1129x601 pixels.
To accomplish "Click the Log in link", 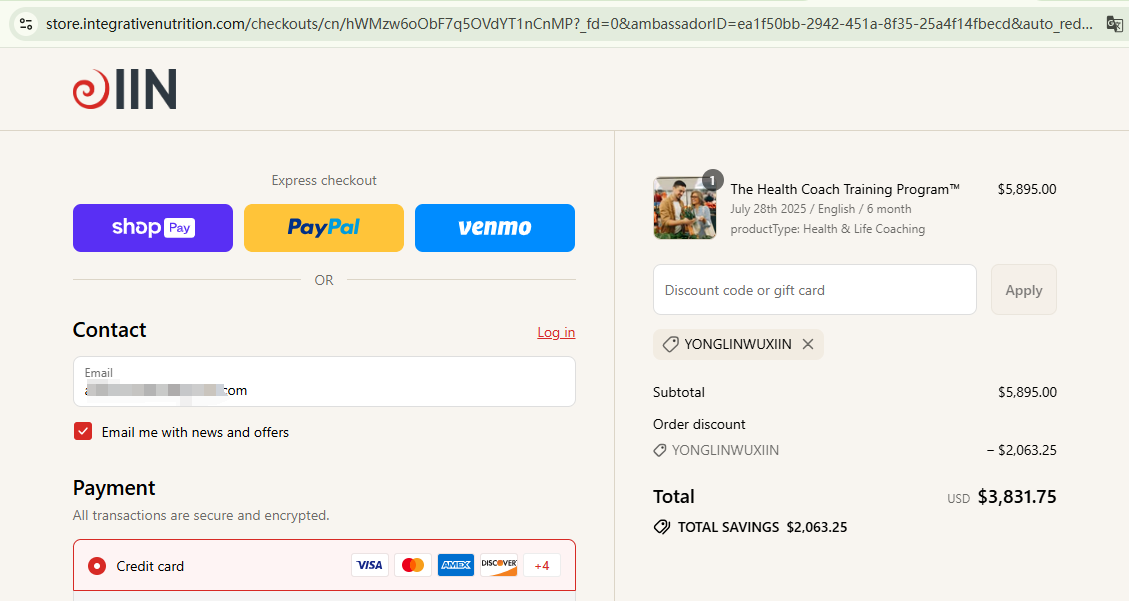I will pyautogui.click(x=556, y=332).
